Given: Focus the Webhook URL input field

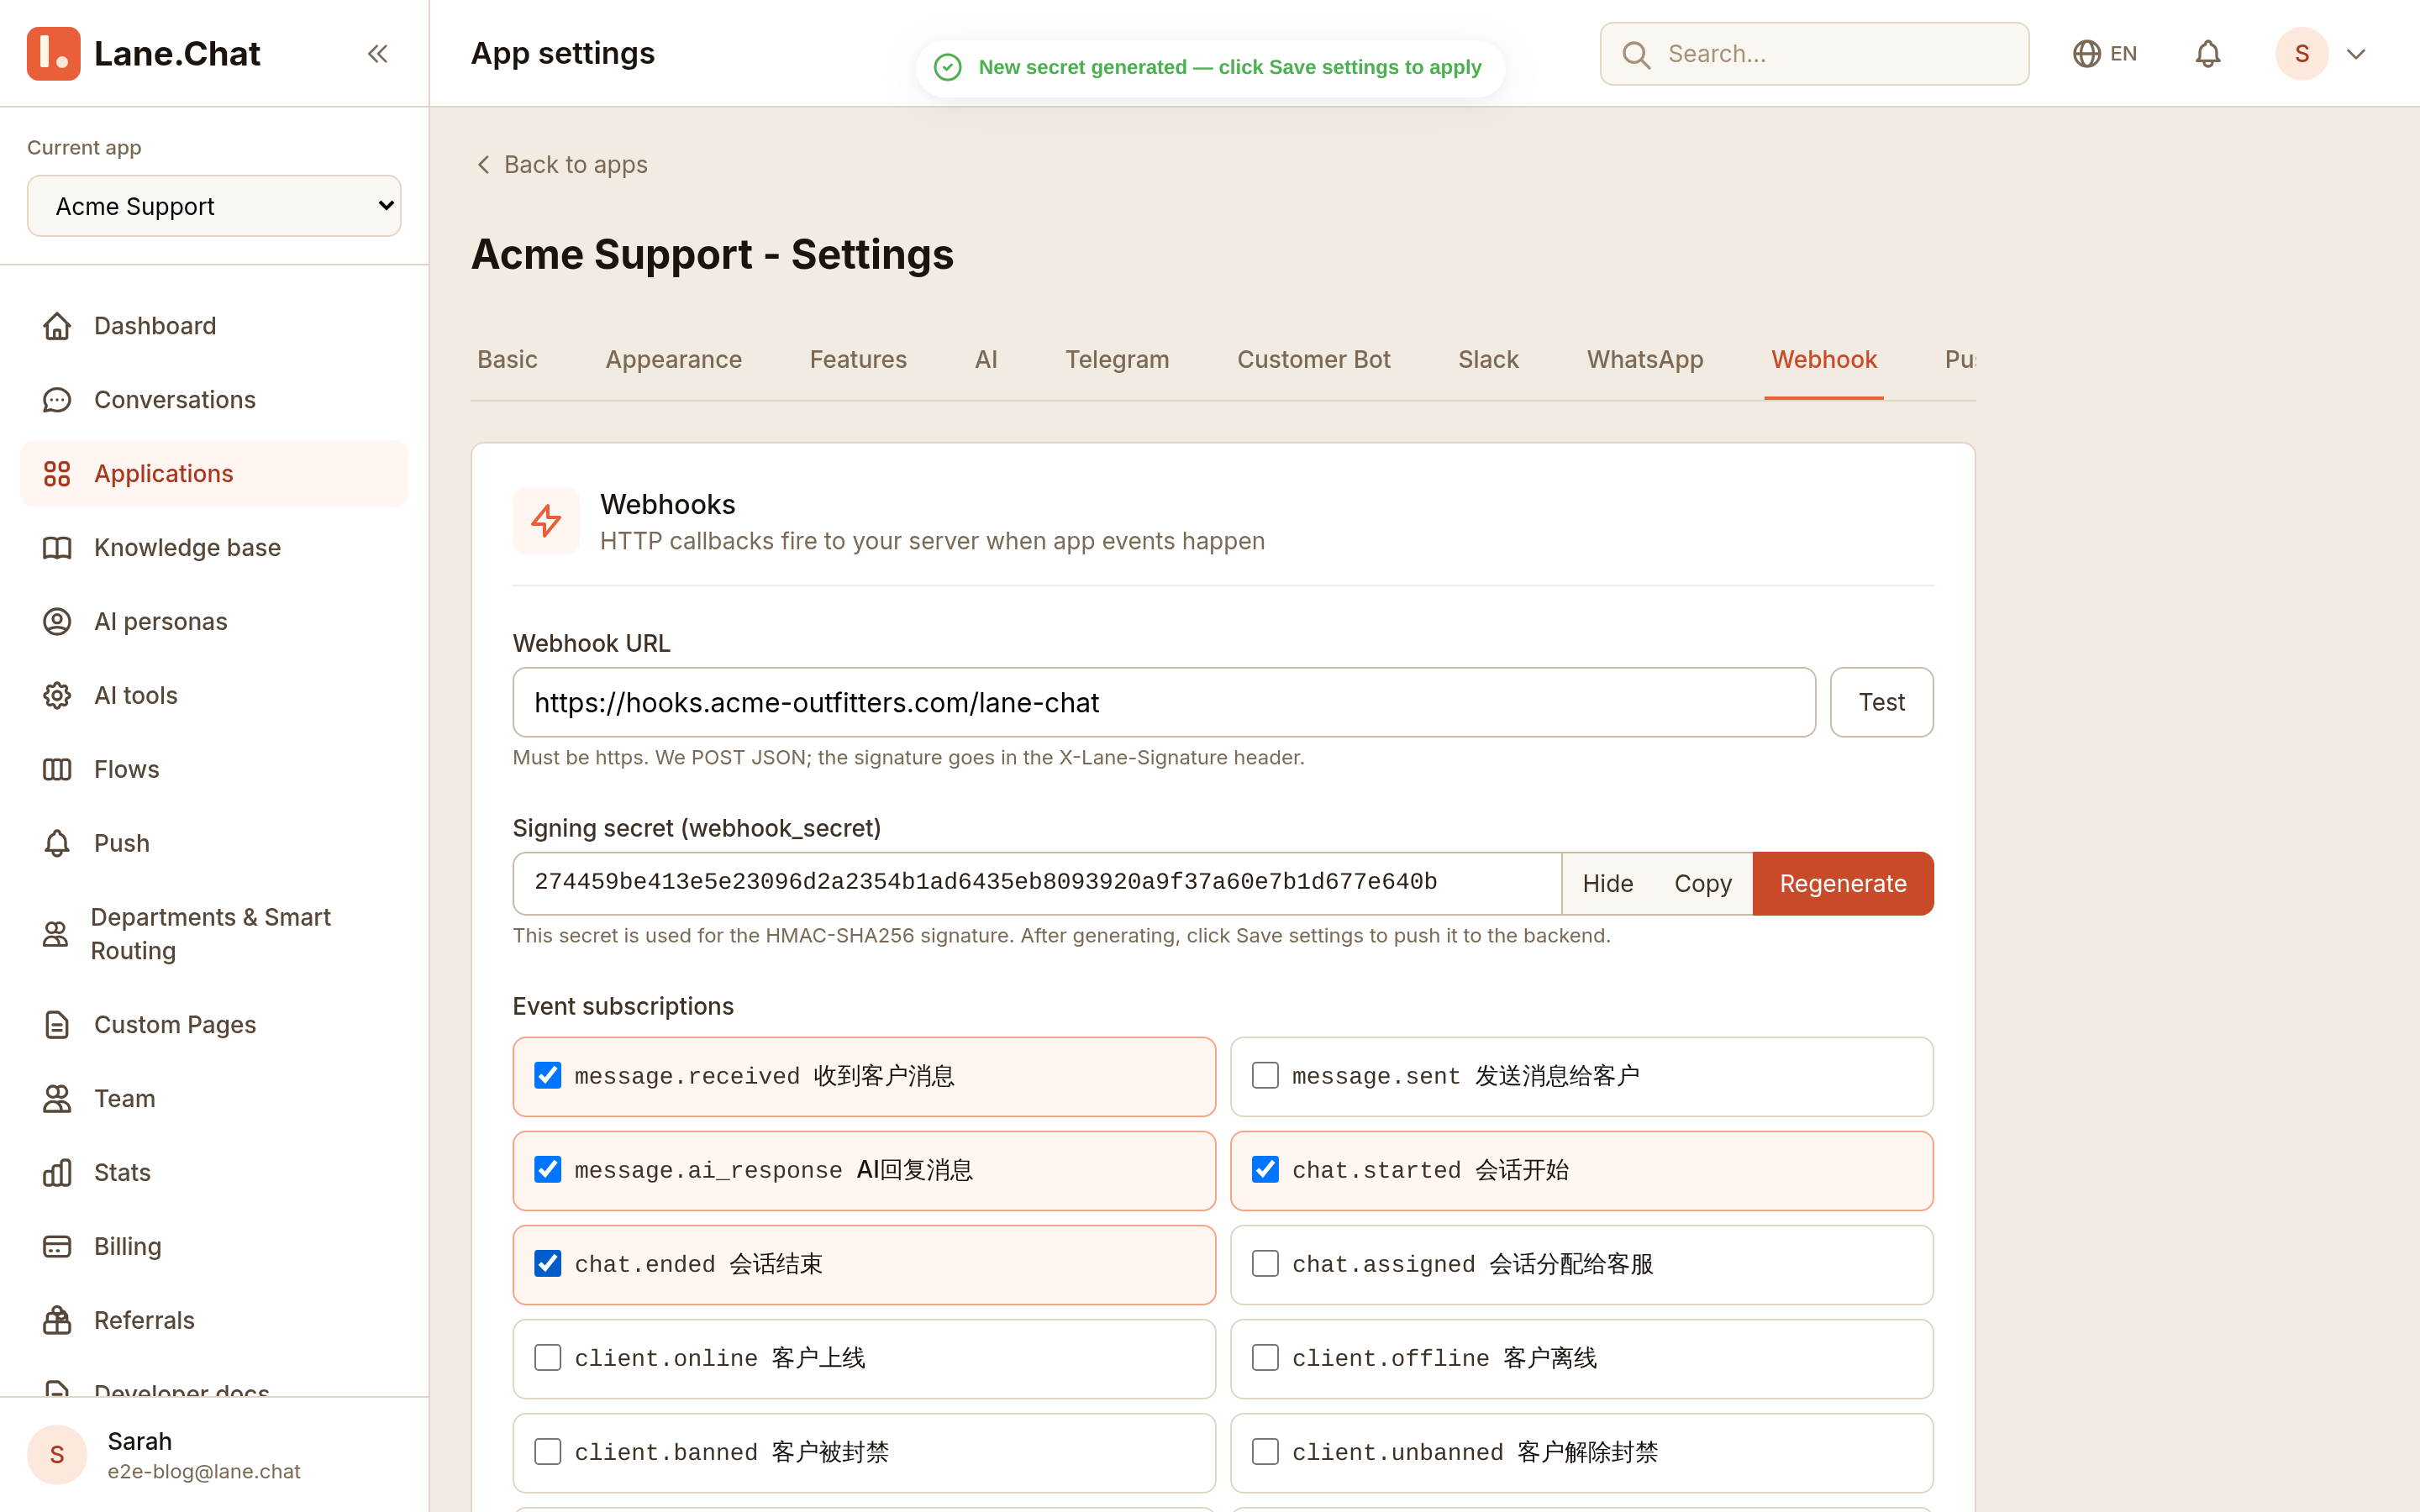Looking at the screenshot, I should tap(1164, 702).
